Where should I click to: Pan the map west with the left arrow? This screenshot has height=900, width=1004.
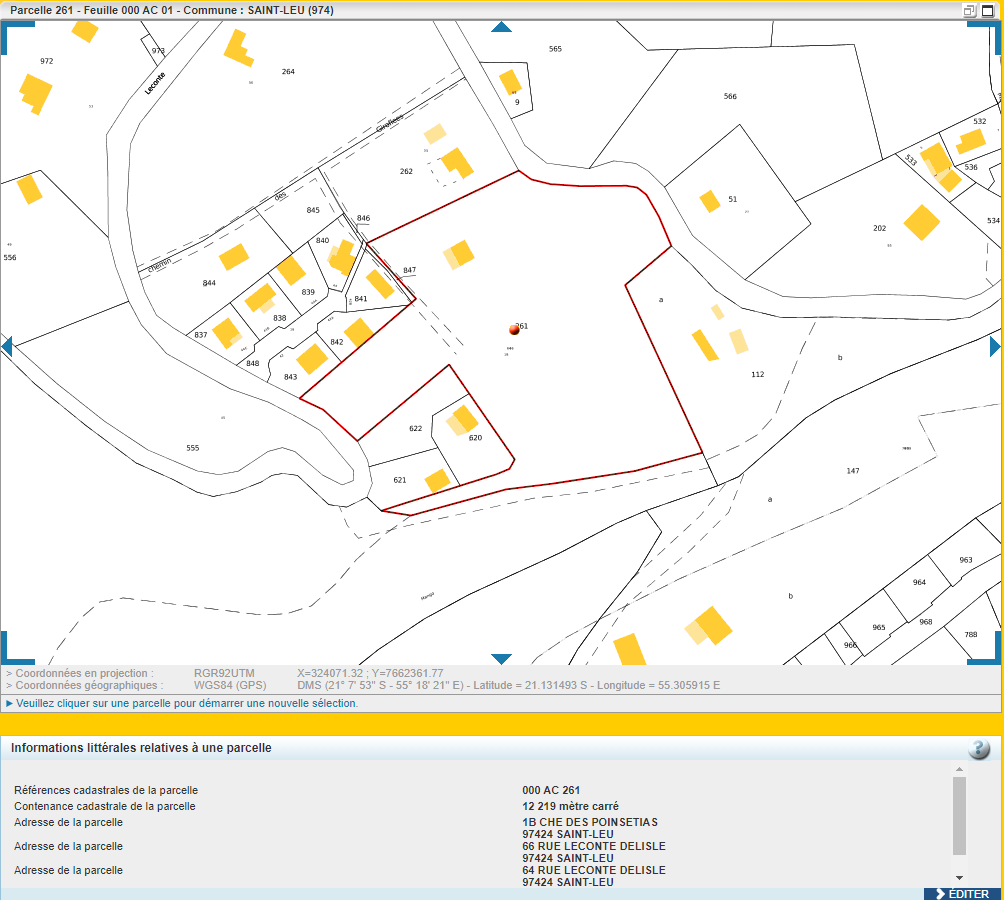pyautogui.click(x=7, y=346)
